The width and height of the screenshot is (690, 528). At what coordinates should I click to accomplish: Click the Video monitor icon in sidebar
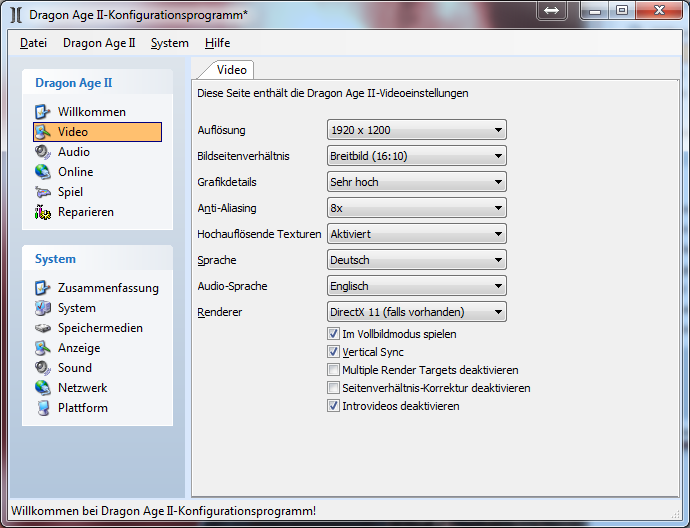tap(43, 132)
